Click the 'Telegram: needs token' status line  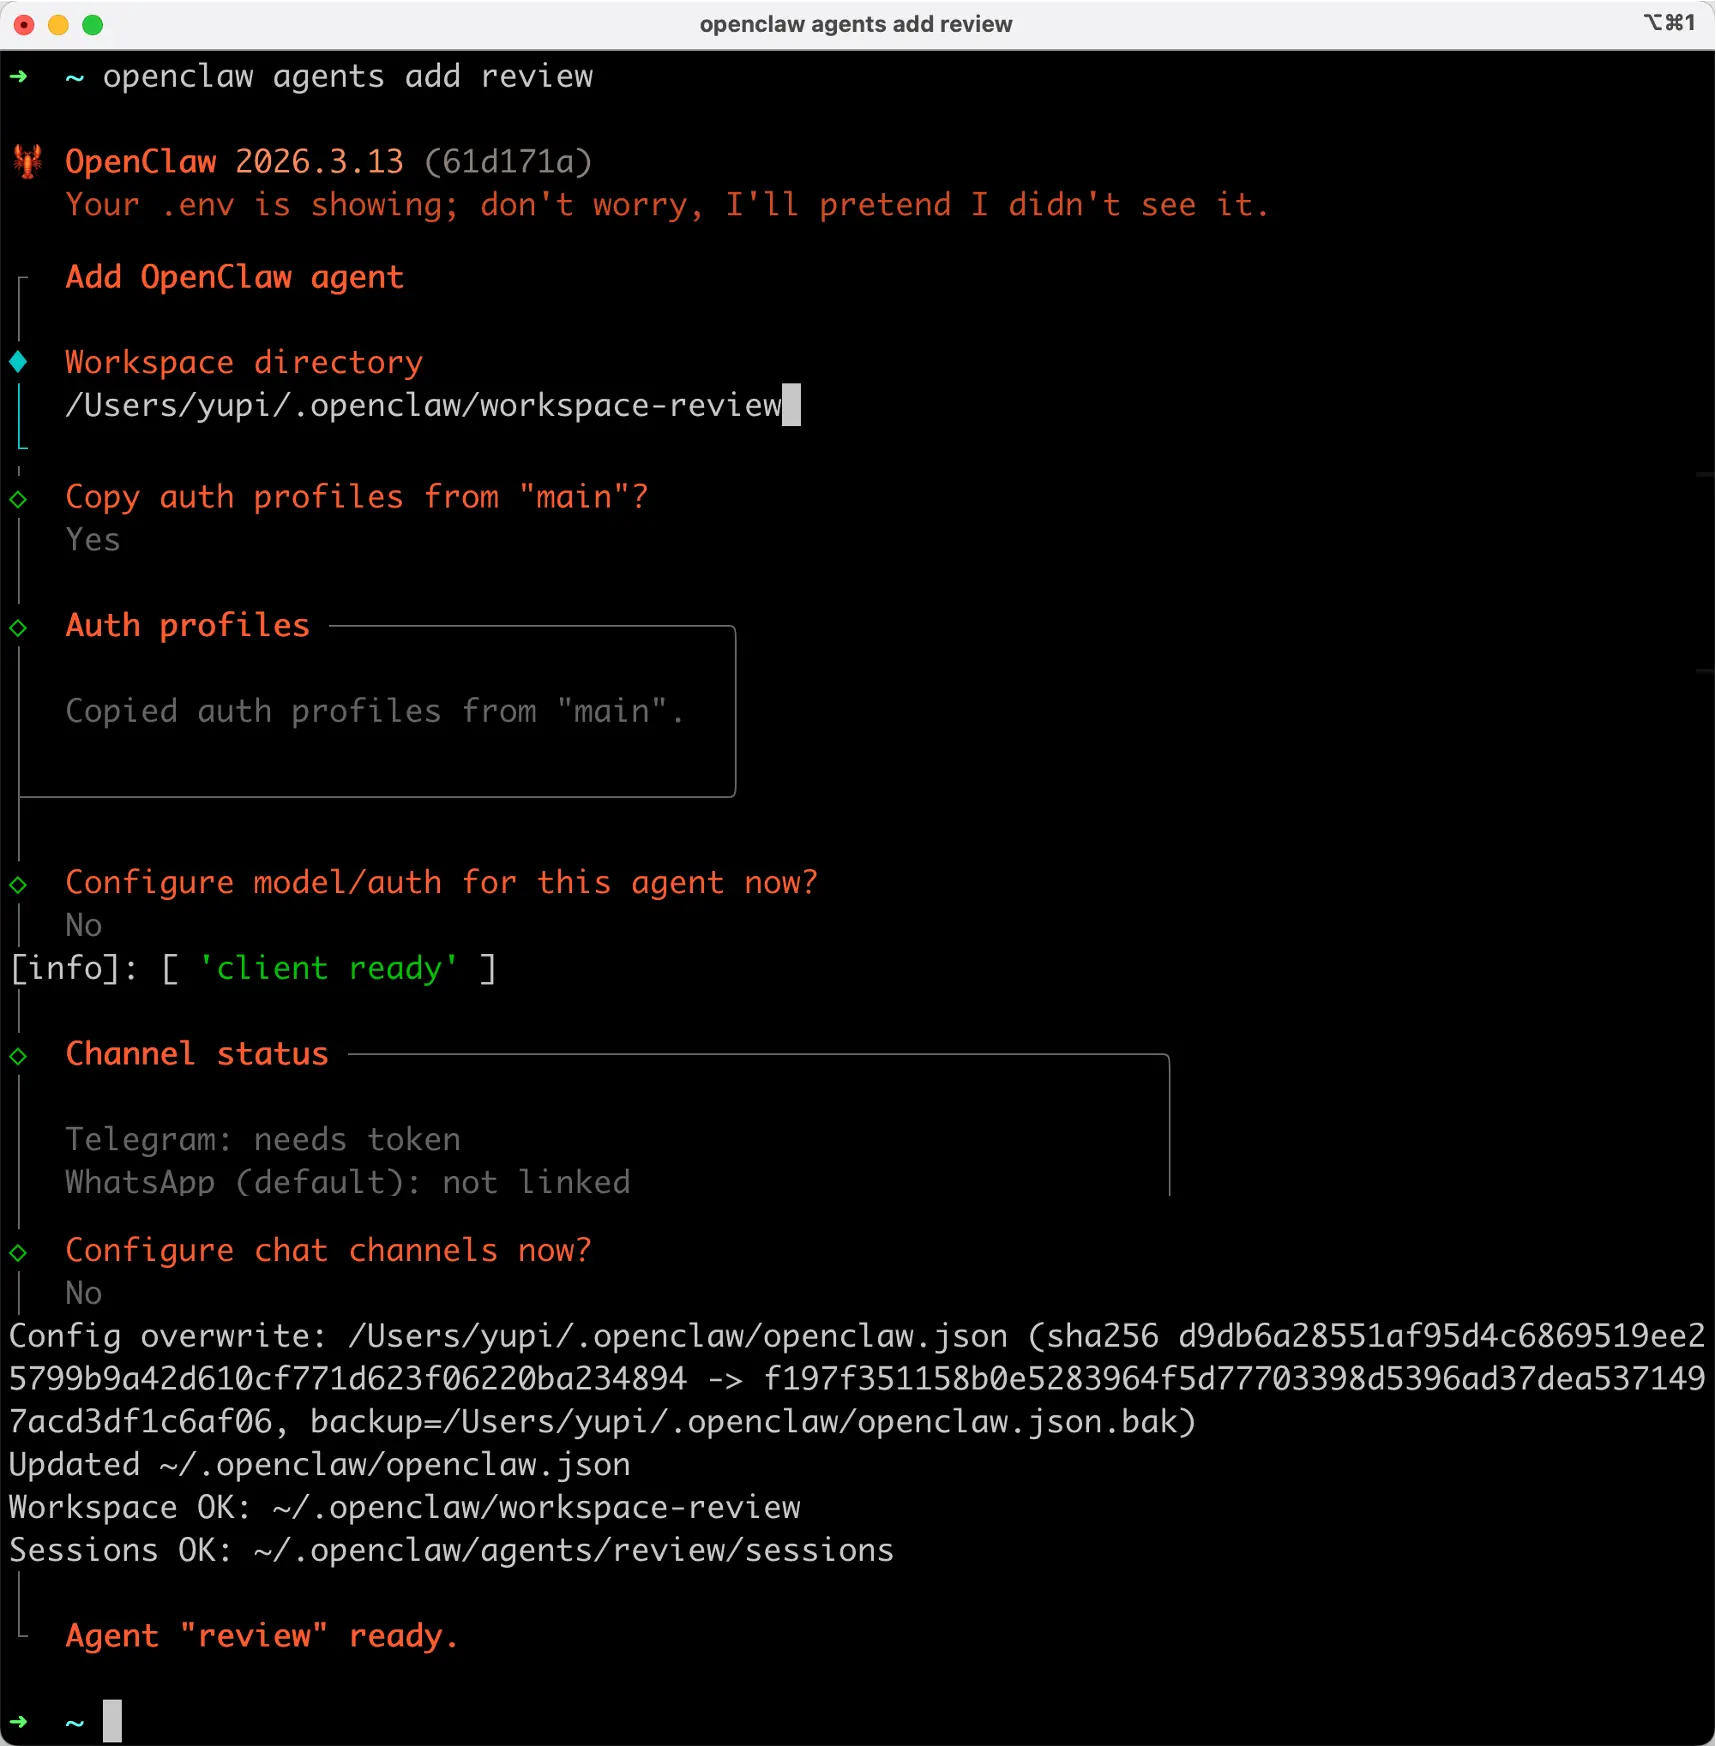click(x=263, y=1140)
